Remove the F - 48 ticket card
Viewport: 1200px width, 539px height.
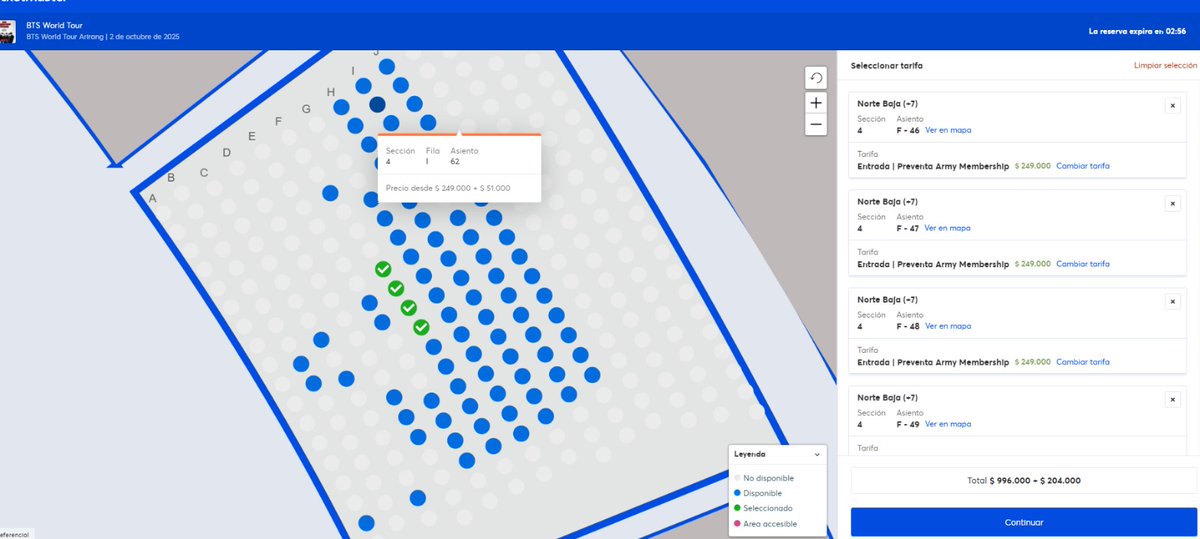tap(1172, 301)
